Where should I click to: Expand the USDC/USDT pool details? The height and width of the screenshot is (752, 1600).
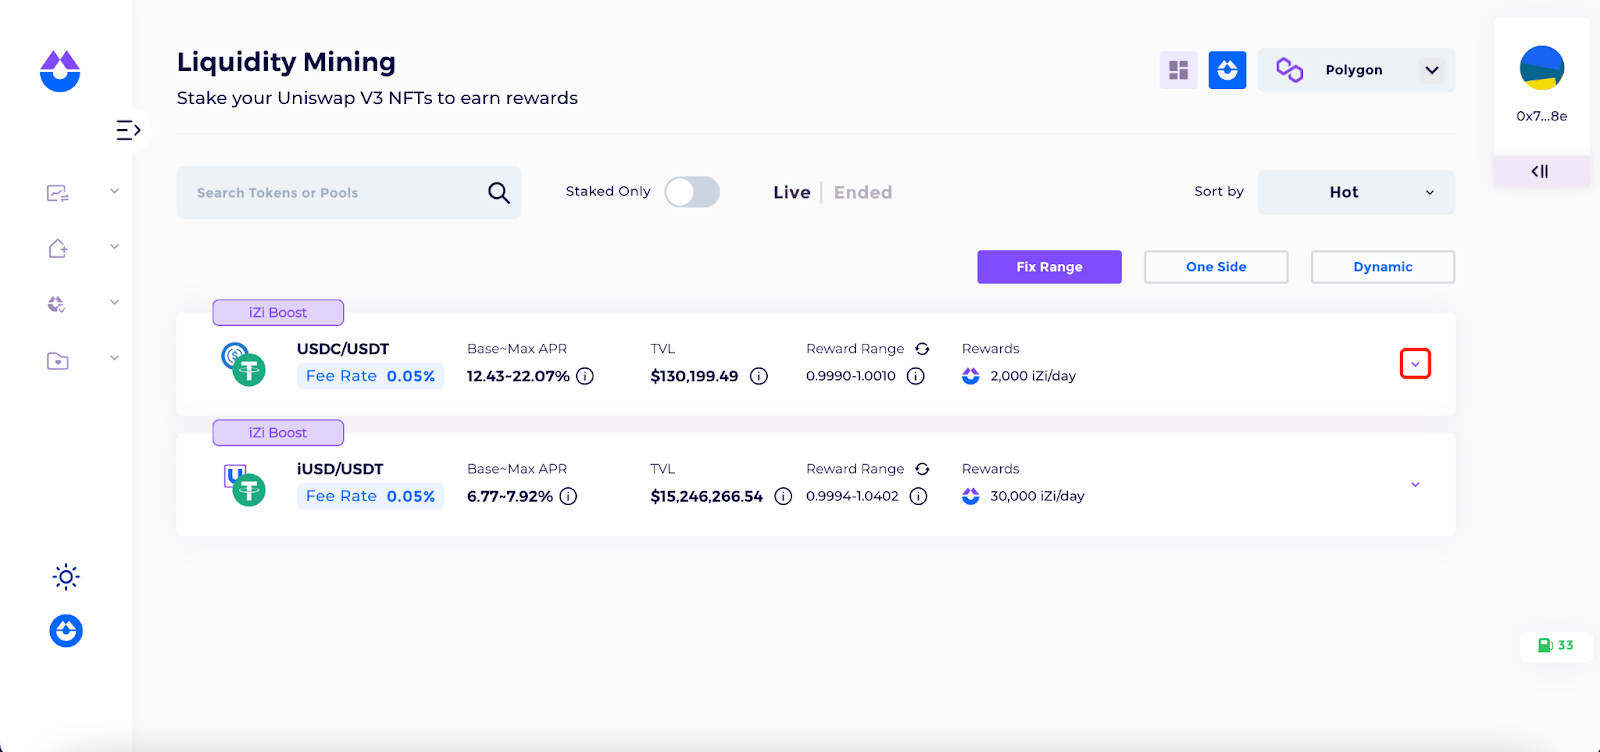pyautogui.click(x=1415, y=364)
